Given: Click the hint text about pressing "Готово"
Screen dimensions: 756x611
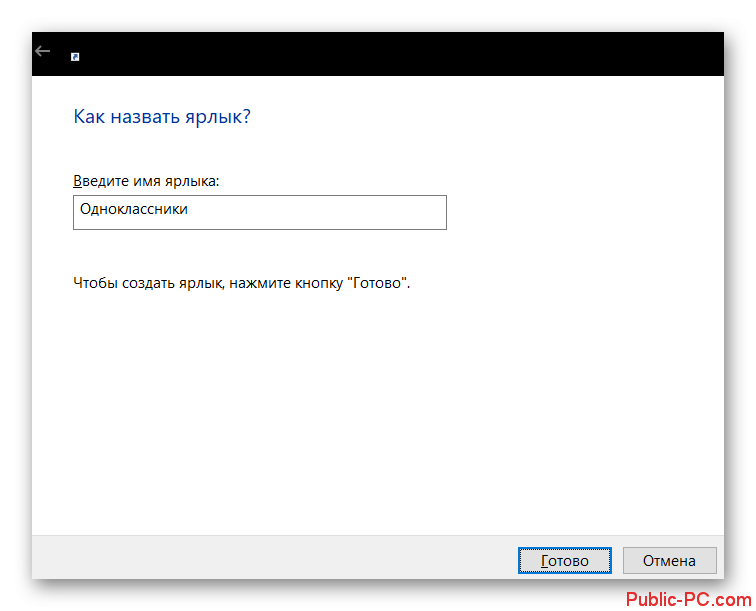Looking at the screenshot, I should (x=242, y=283).
